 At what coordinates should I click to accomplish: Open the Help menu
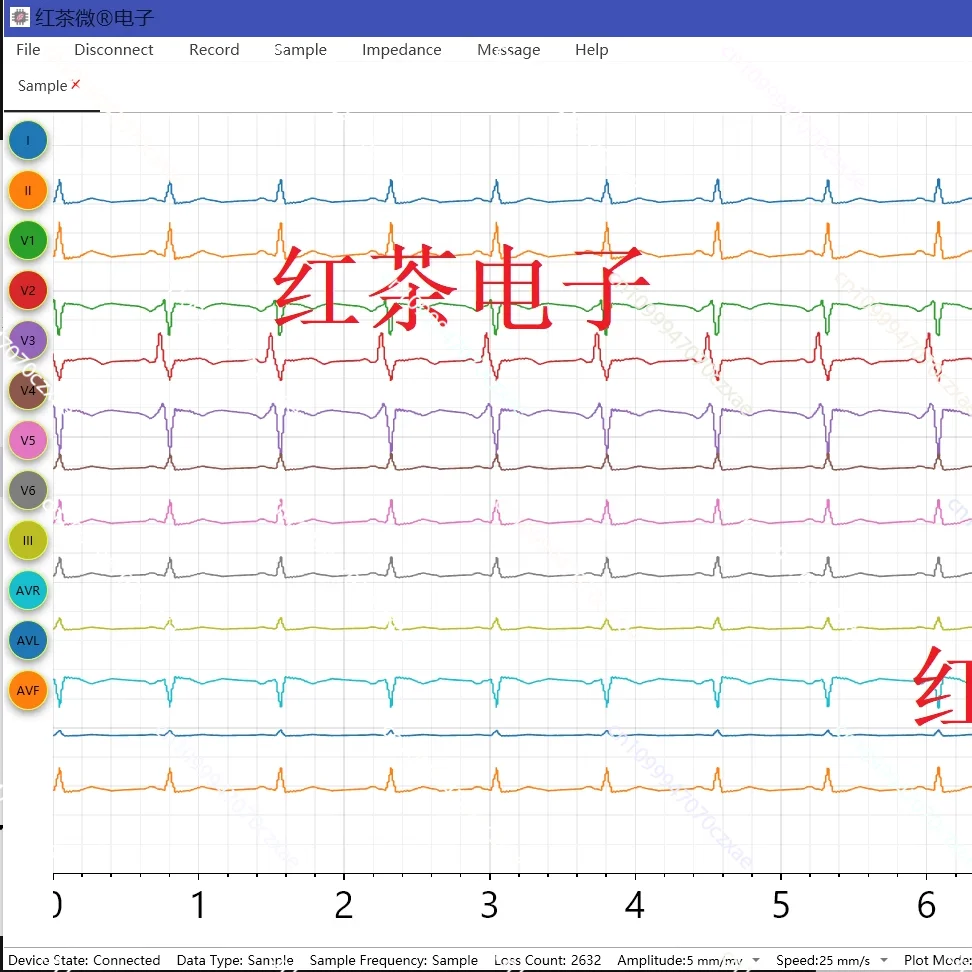tap(591, 50)
